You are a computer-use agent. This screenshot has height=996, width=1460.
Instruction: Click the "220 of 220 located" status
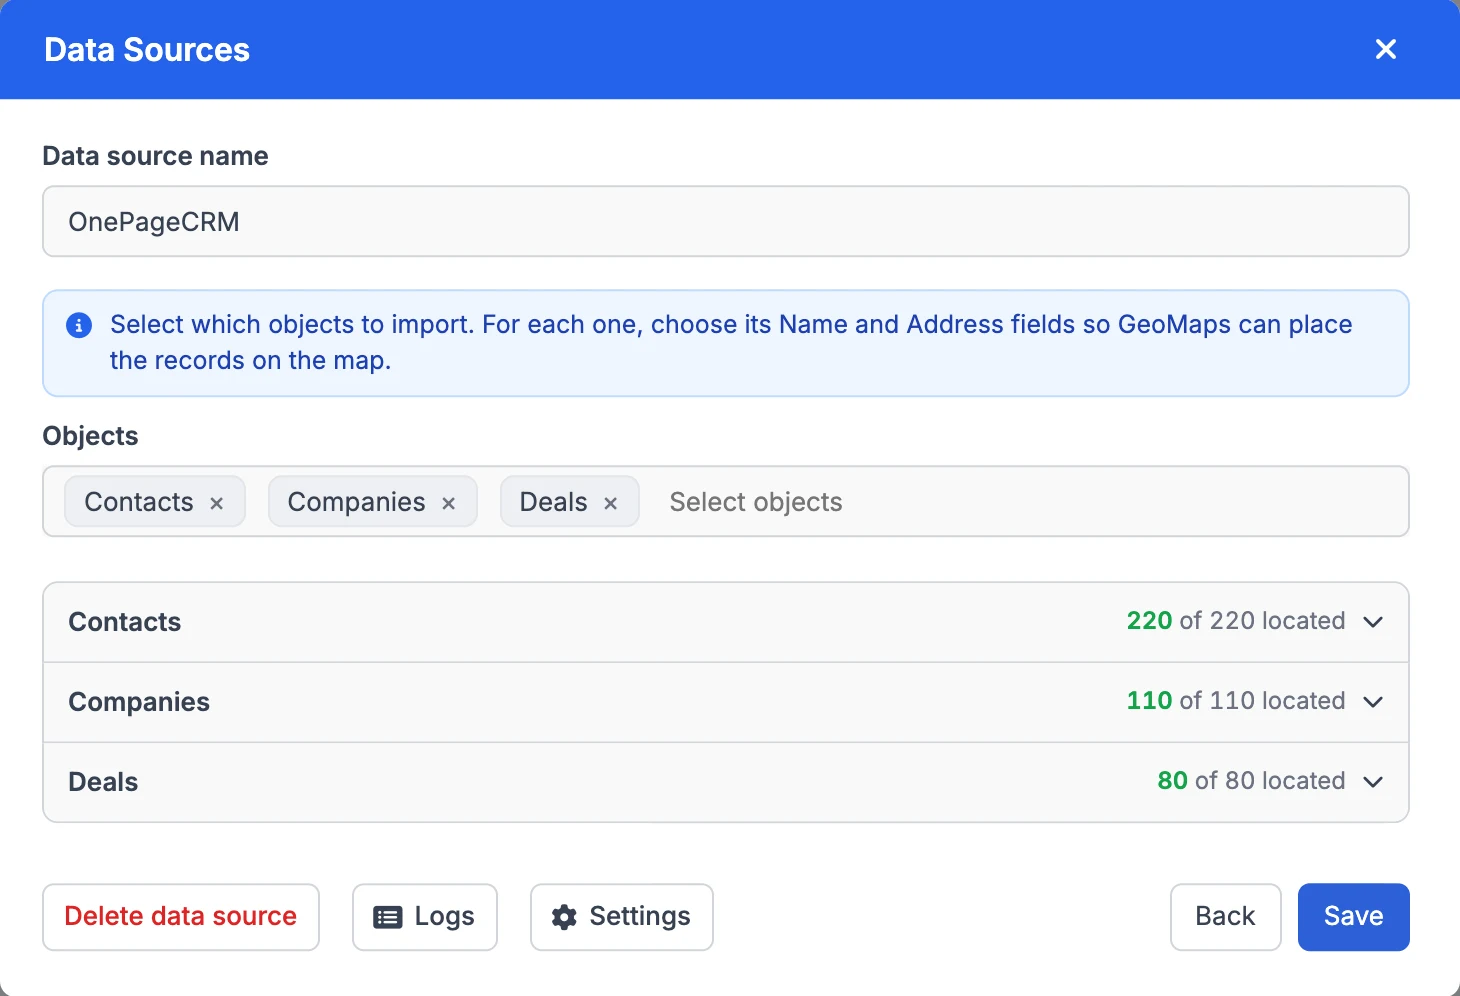[x=1236, y=621]
